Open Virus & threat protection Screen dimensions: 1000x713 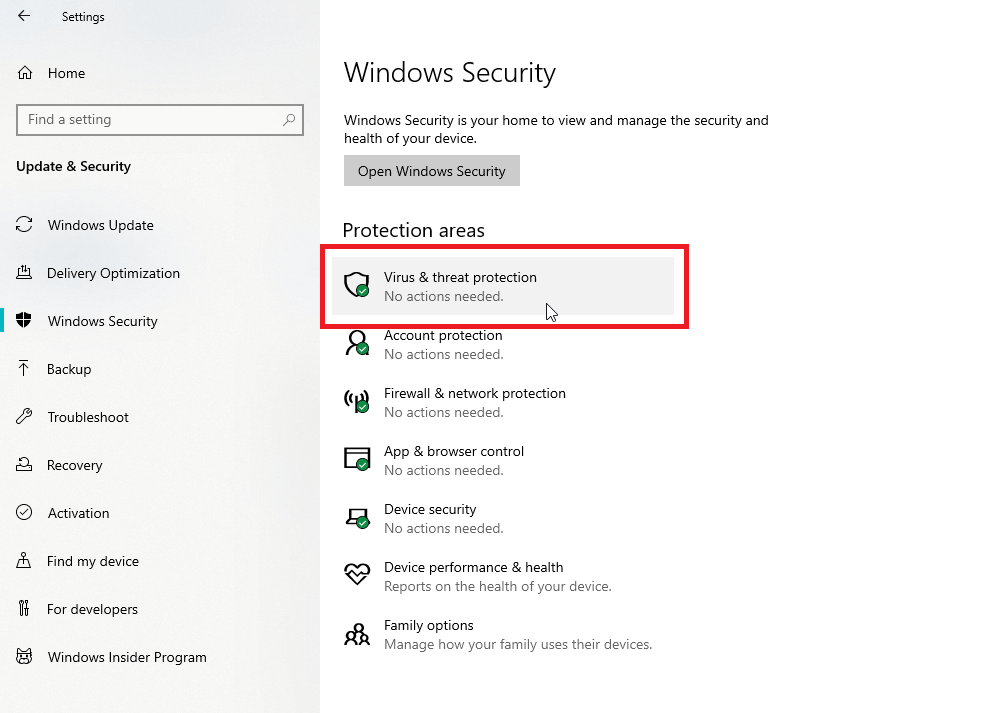click(503, 286)
